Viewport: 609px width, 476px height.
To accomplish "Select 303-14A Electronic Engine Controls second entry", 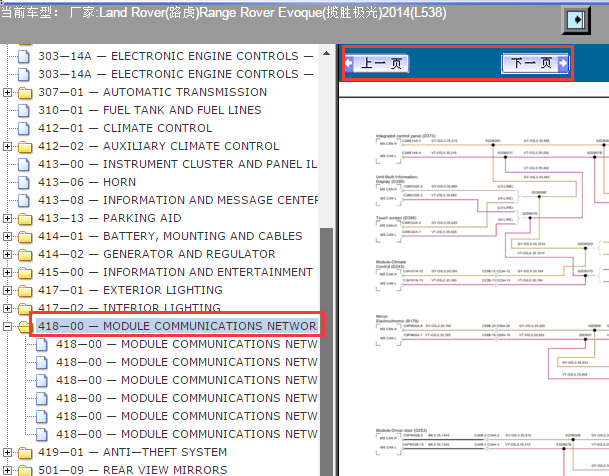I will pos(176,74).
